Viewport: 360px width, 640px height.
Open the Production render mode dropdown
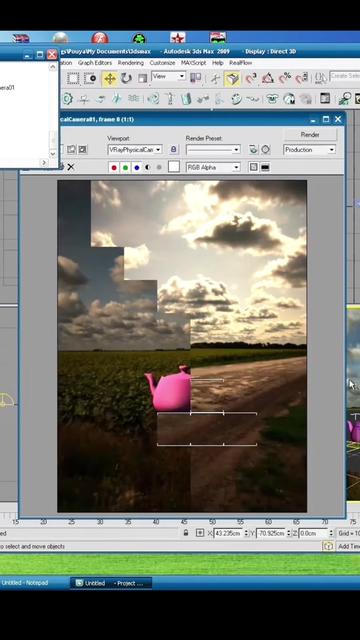pyautogui.click(x=309, y=150)
